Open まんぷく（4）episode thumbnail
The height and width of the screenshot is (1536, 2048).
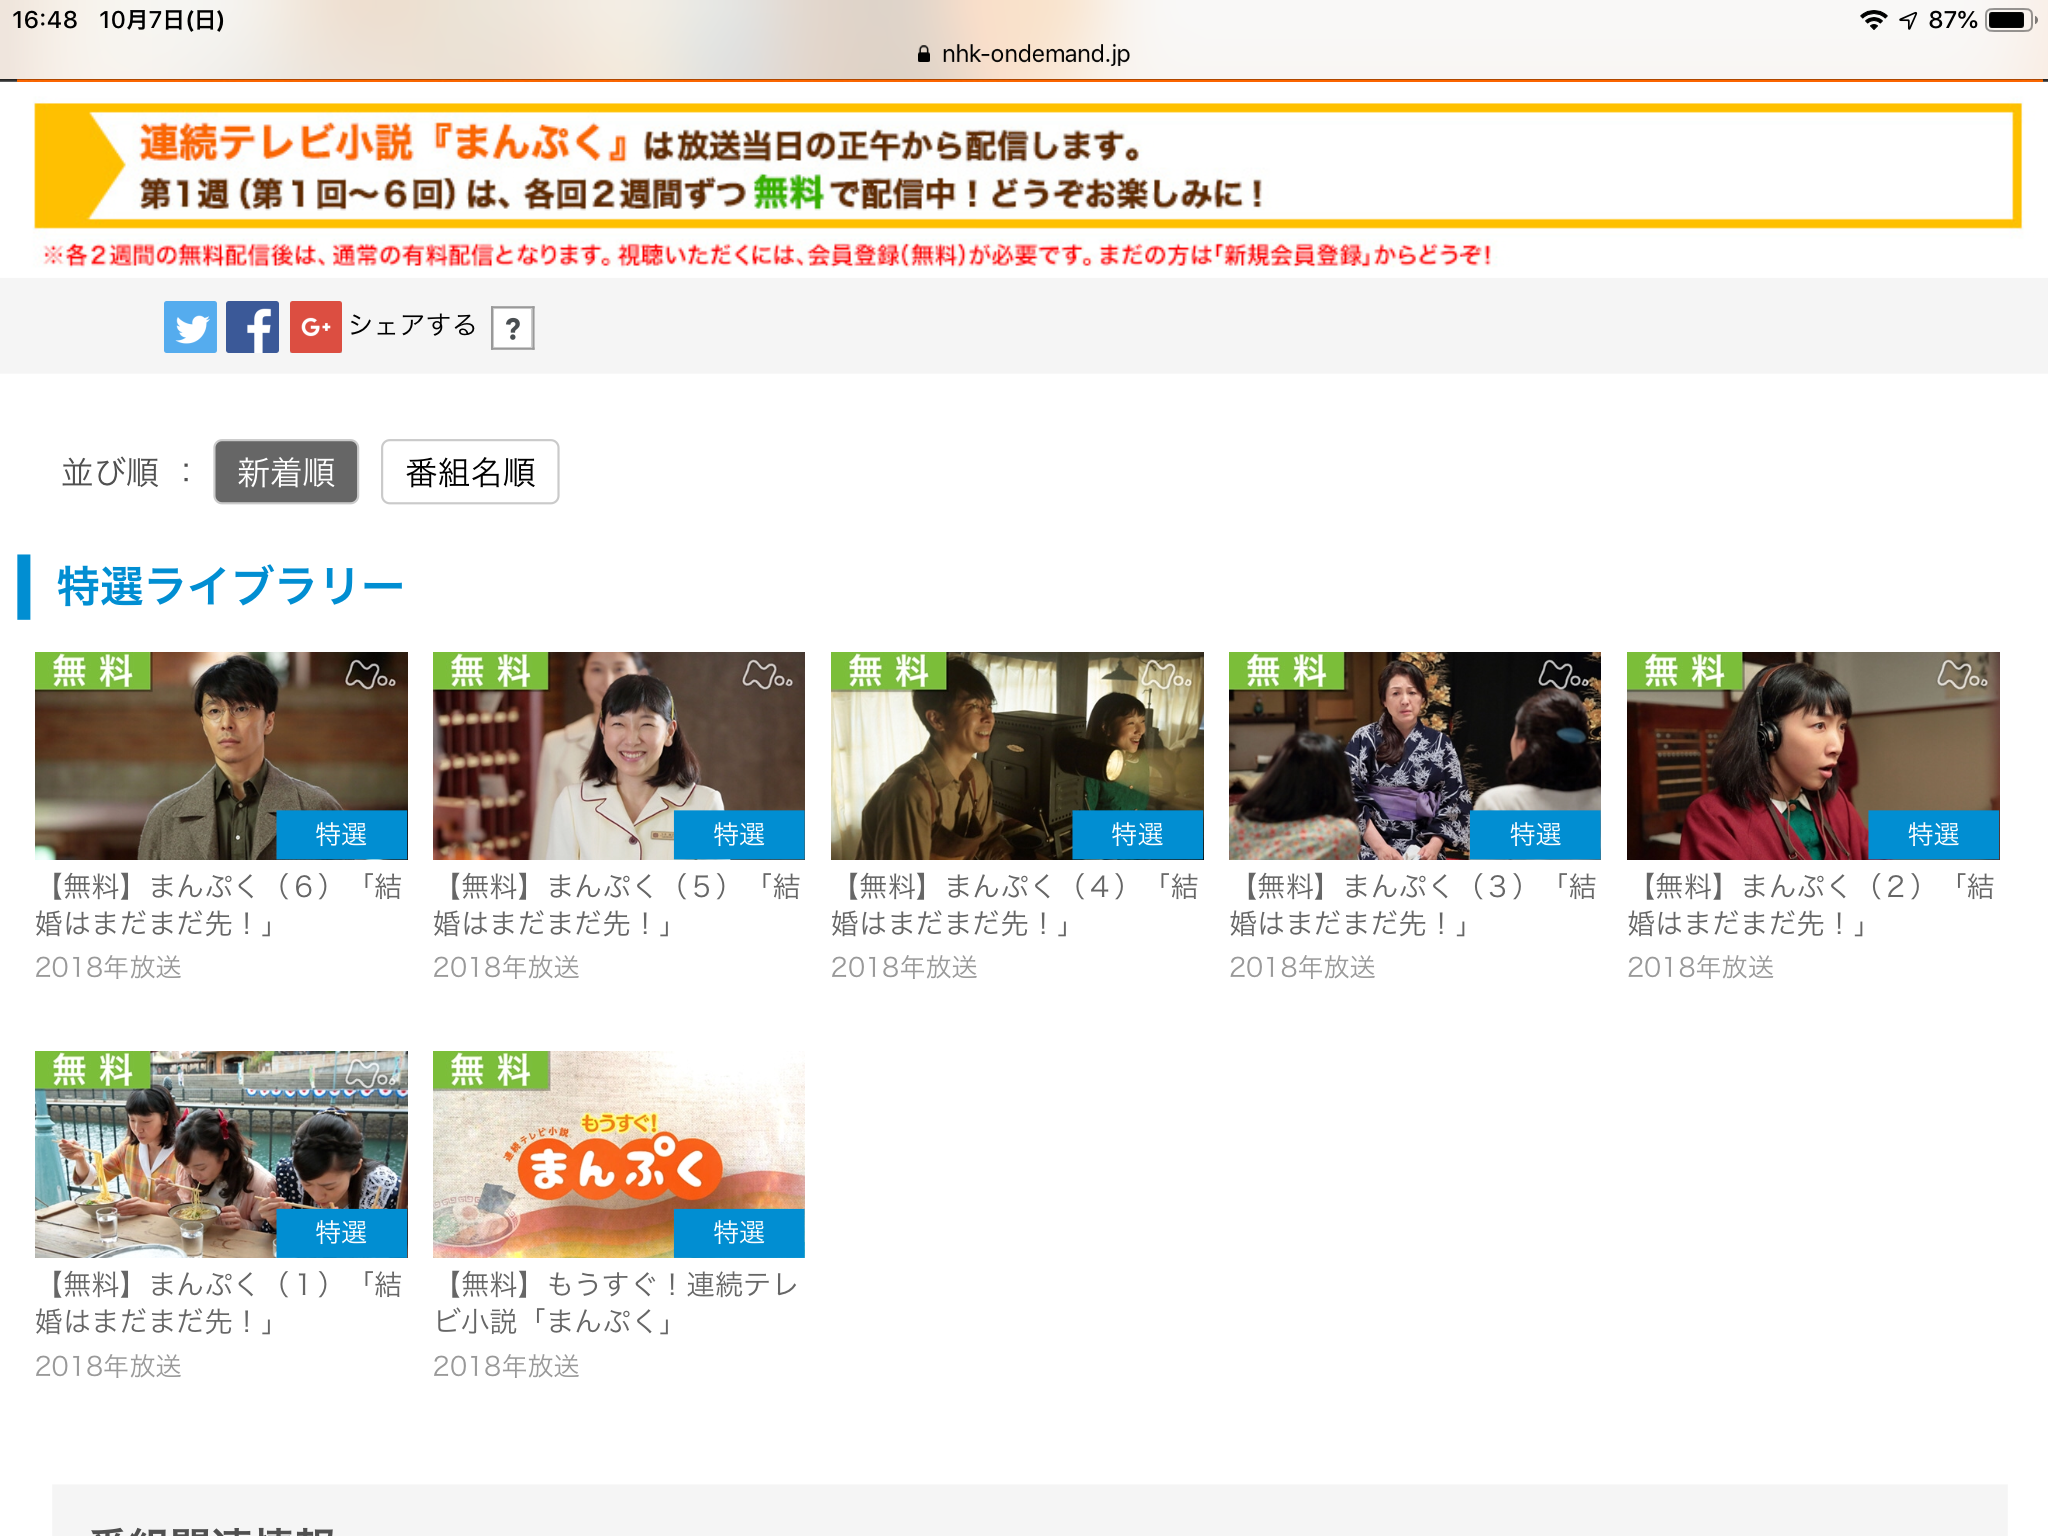click(x=1017, y=756)
